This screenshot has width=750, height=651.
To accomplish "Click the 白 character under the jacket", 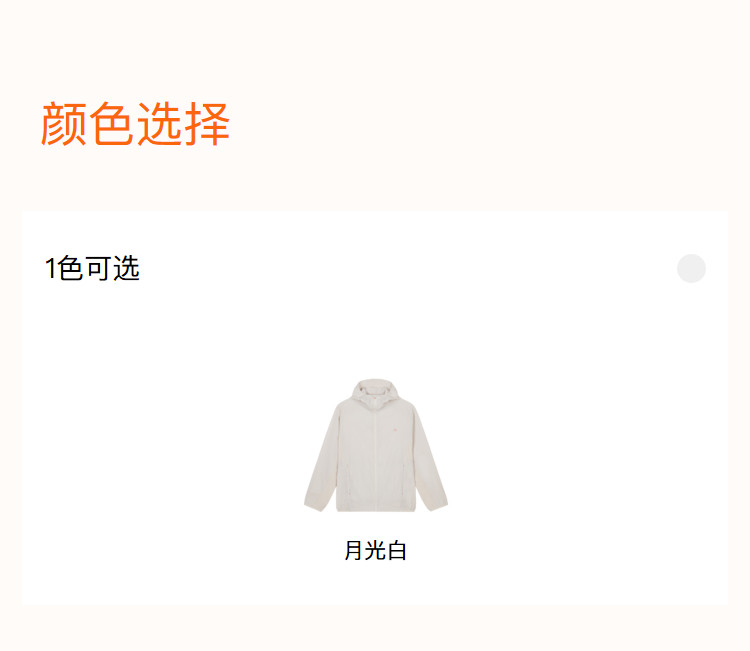I will pyautogui.click(x=397, y=550).
